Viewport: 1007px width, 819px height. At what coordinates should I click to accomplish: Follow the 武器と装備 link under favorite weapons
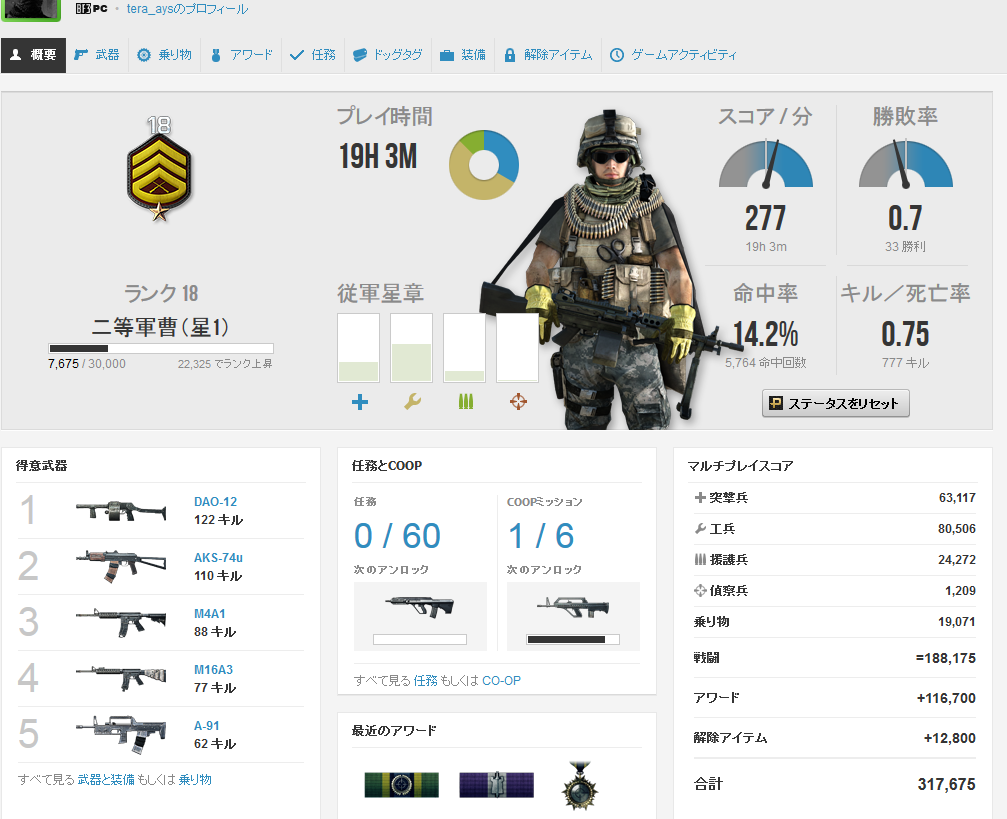(x=106, y=779)
